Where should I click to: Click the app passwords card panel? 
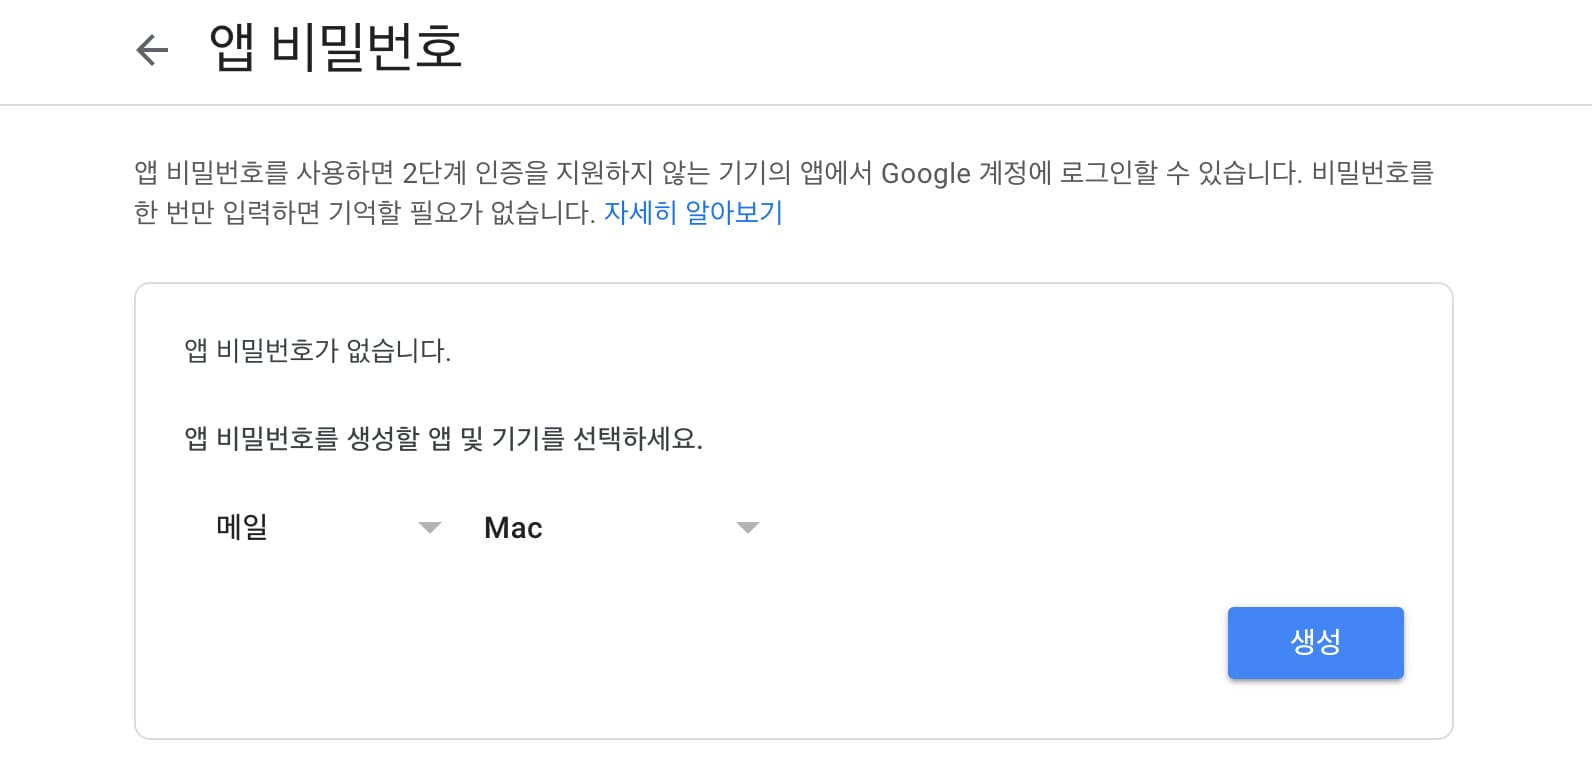pos(795,508)
